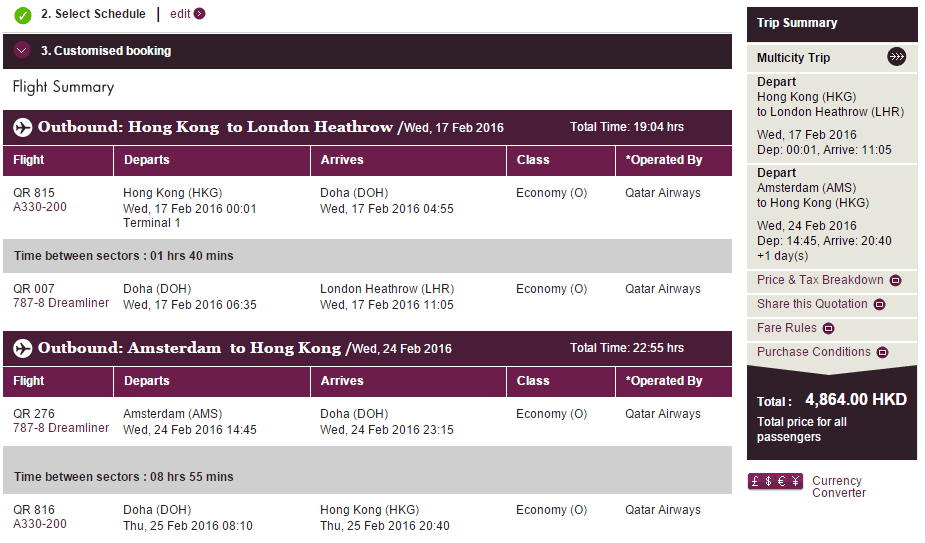Expand Purchase Conditions
Image resolution: width=925 pixels, height=543 pixels.
(x=881, y=353)
